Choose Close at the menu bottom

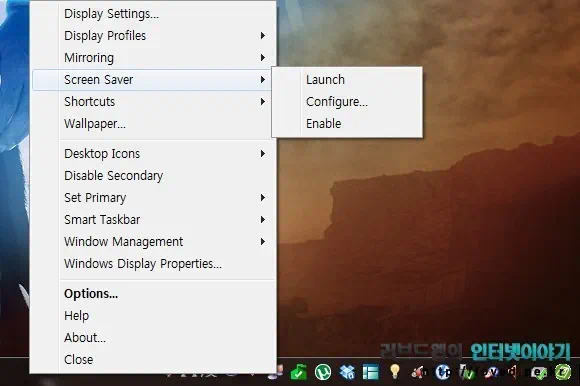click(x=153, y=359)
